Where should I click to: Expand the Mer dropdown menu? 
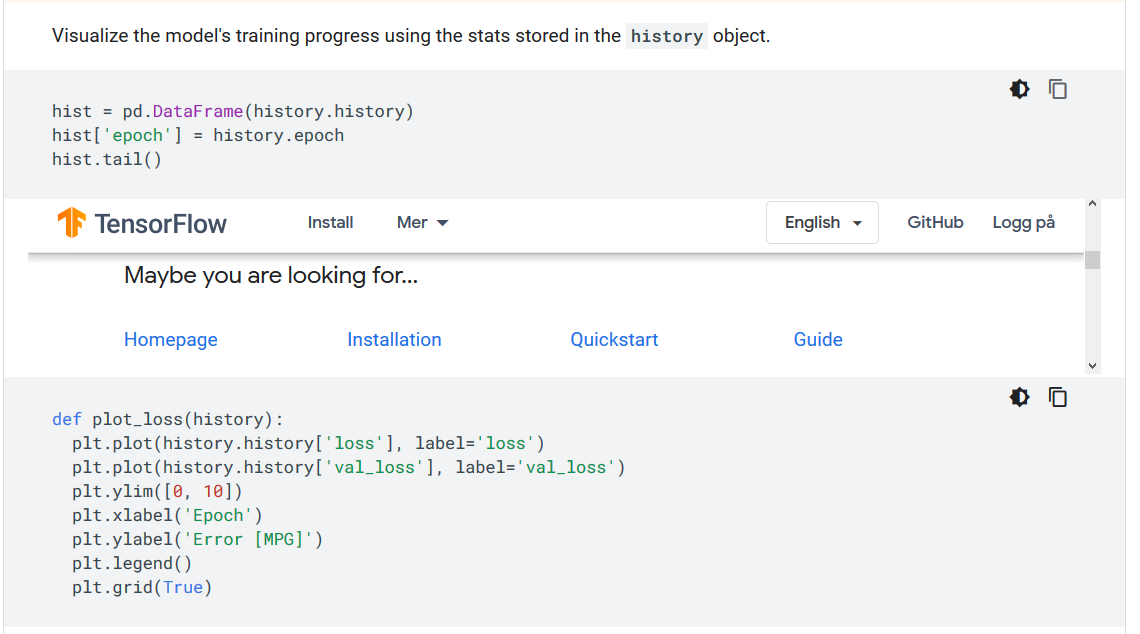point(422,222)
